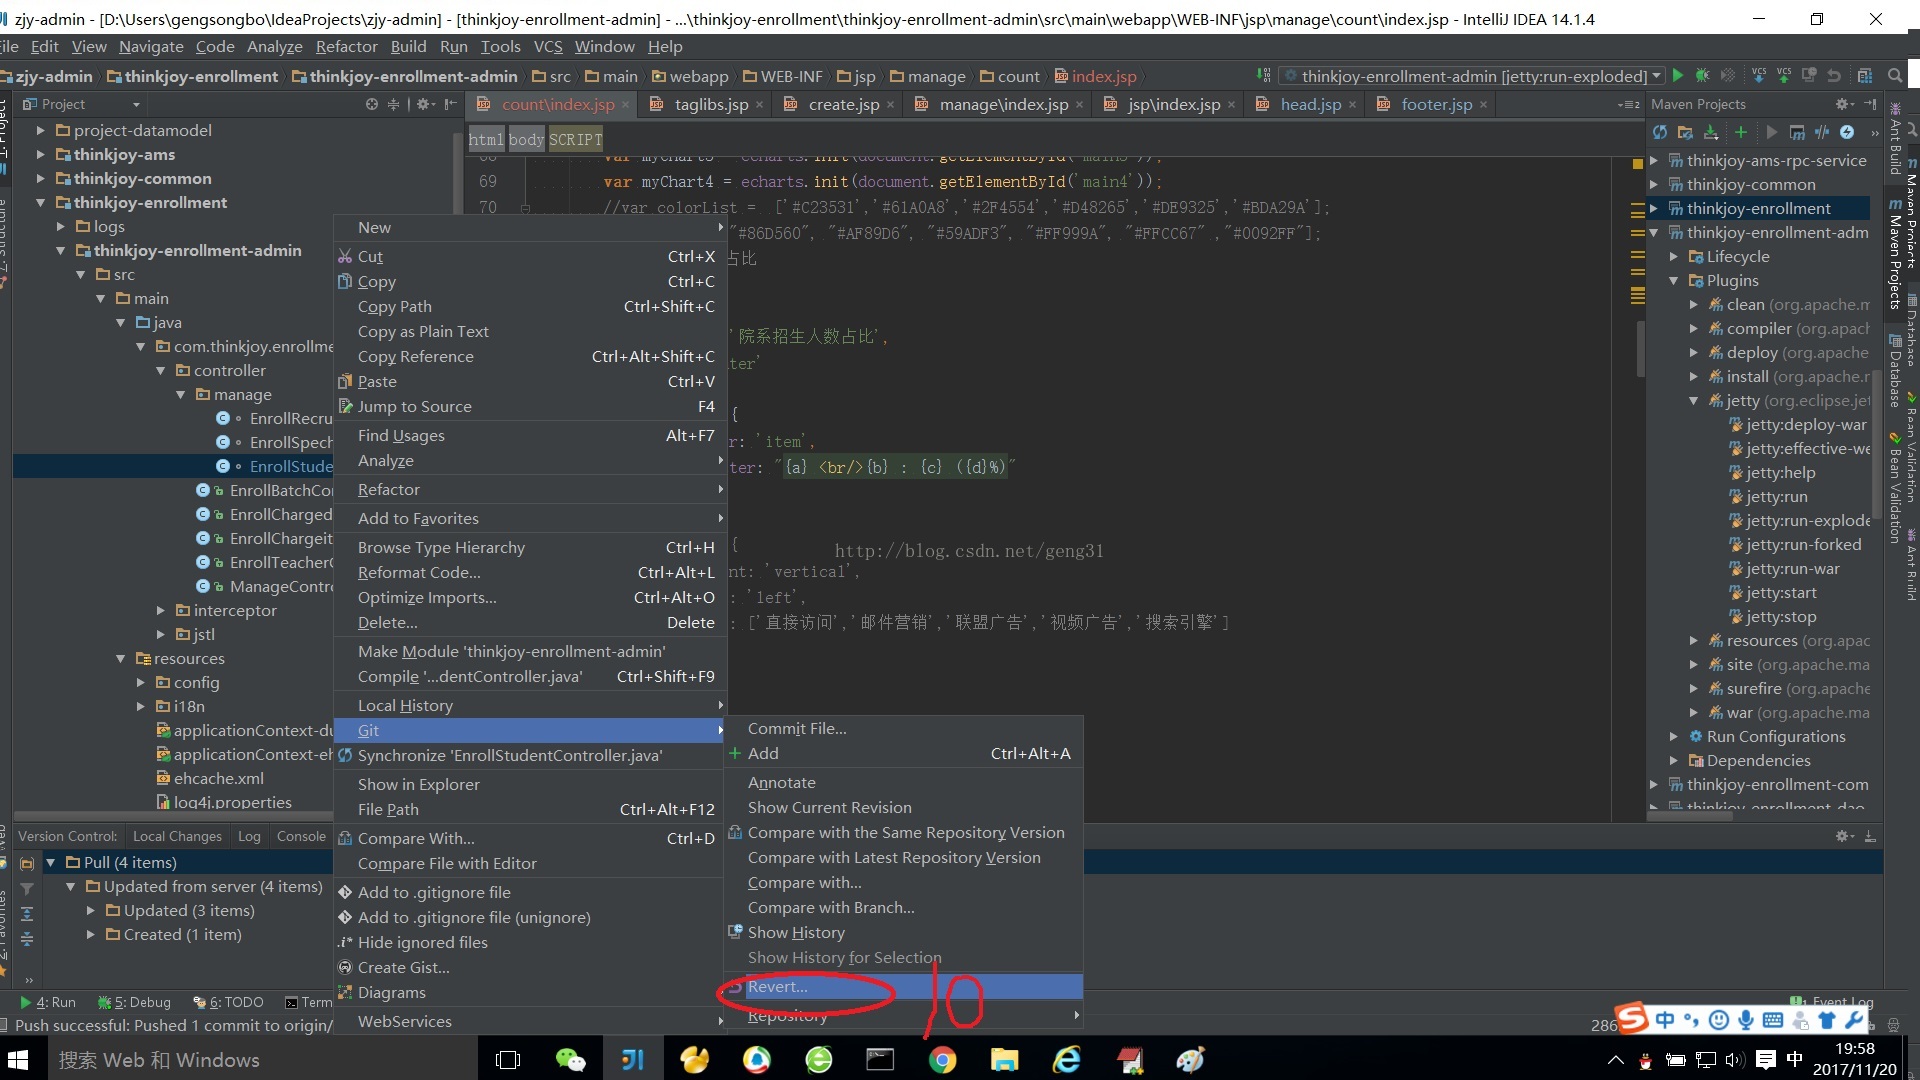
Task: Click Synchronize EnrollStudentController.java option
Action: coord(512,753)
